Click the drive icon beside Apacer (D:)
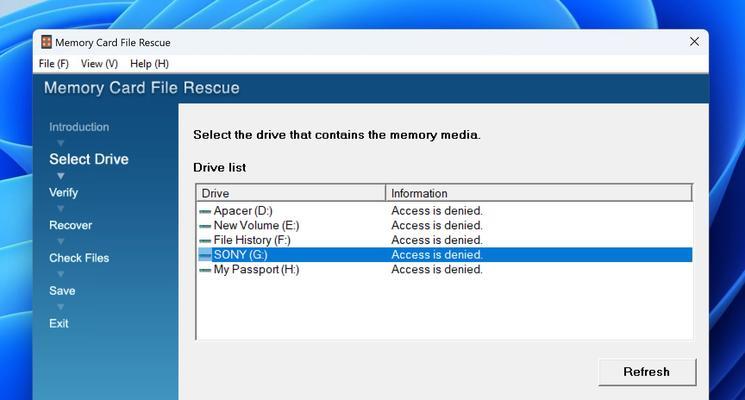This screenshot has width=745, height=400. (205, 211)
